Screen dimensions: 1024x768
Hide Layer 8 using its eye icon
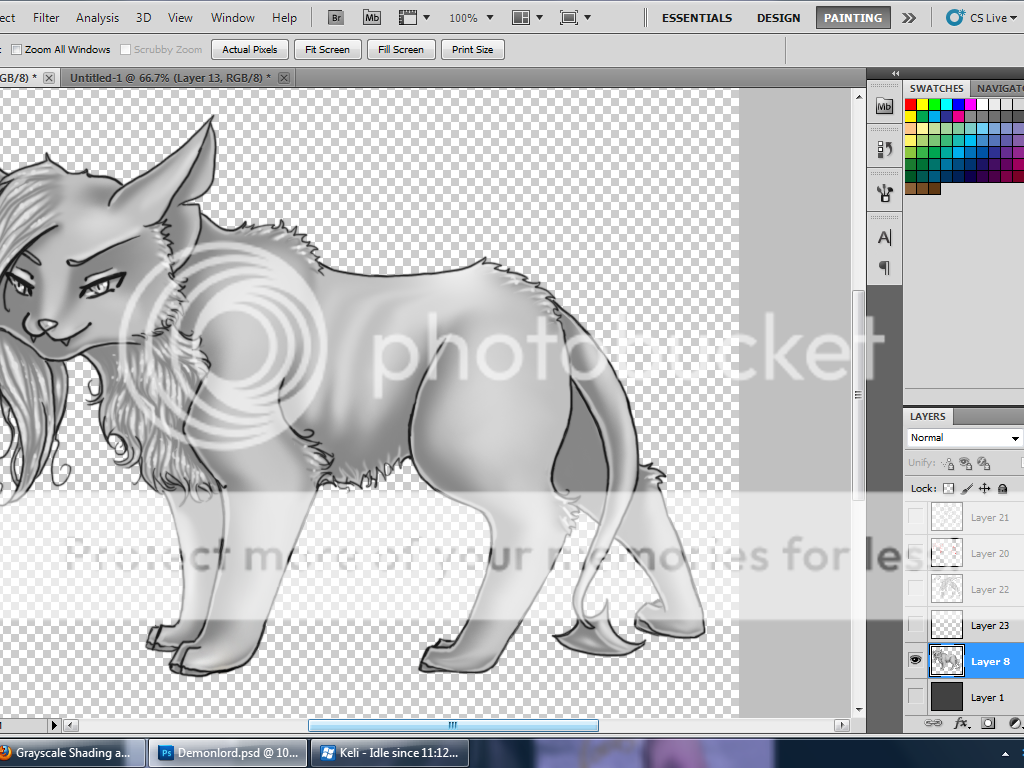click(915, 661)
